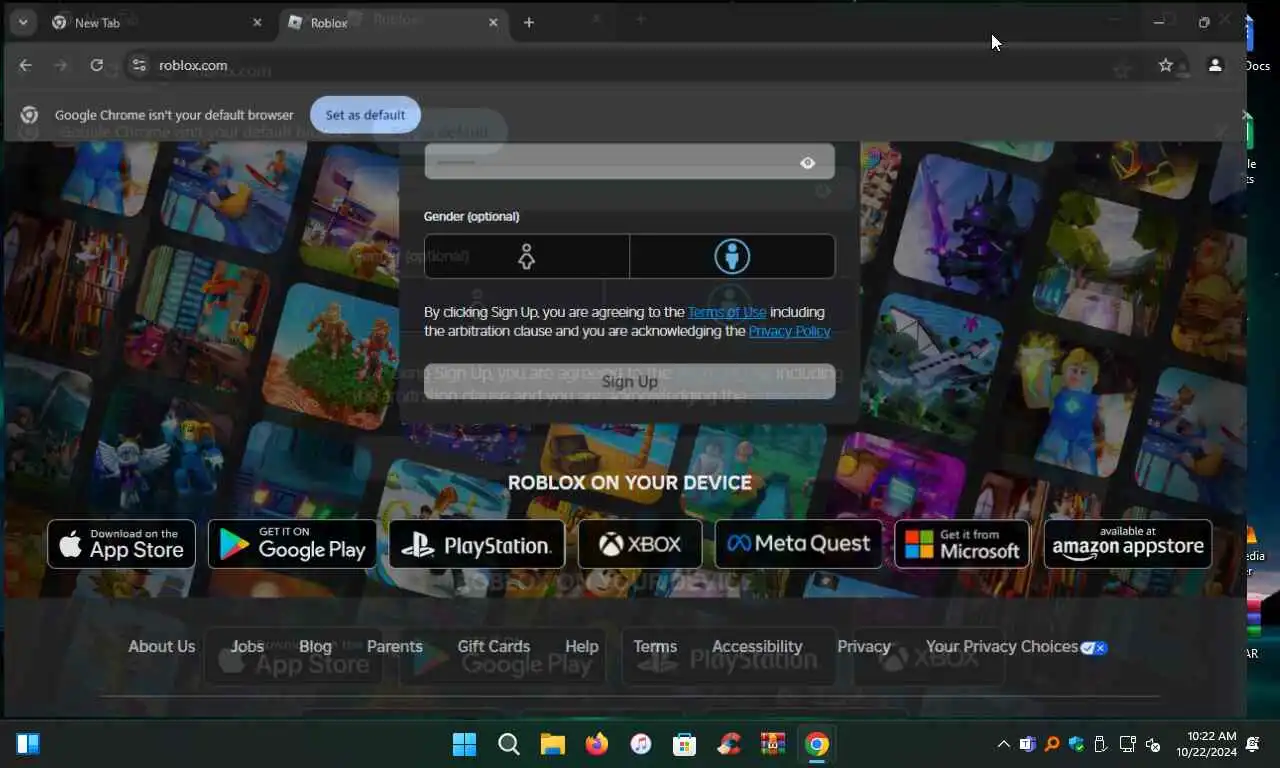Open the clock showing 10:22 AM
This screenshot has width=1280, height=768.
coord(1206,744)
